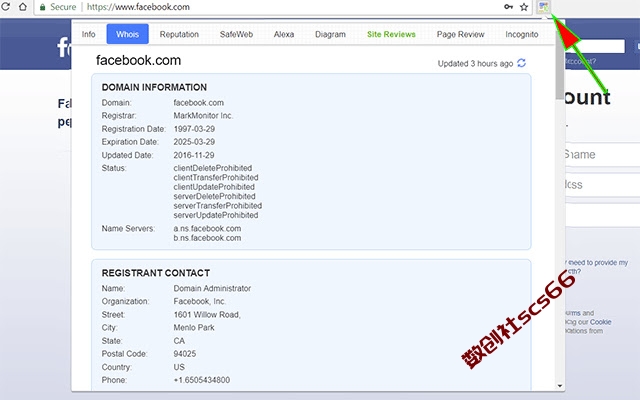Viewport: 640px width, 400px height.
Task: Open the Site Reviews tab
Action: (391, 34)
